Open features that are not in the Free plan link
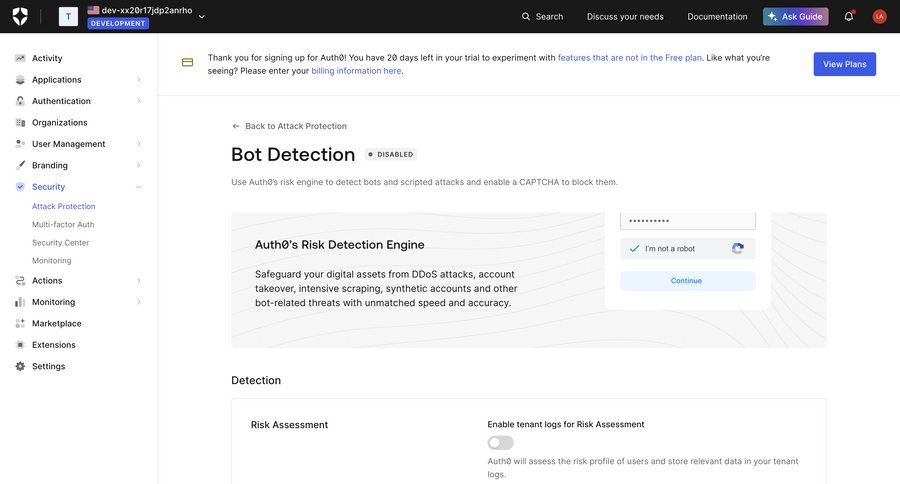The image size is (900, 484). coord(630,57)
